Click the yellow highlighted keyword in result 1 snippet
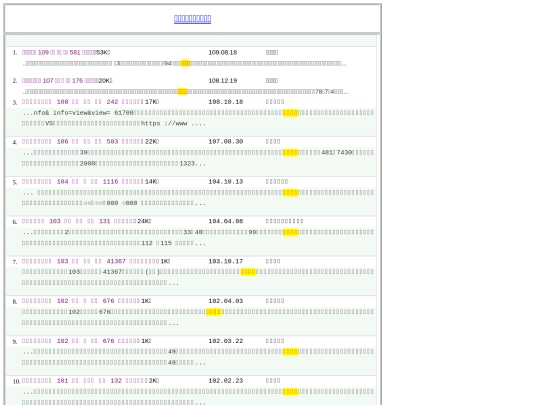Viewport: 540px width, 405px height. pyautogui.click(x=185, y=63)
